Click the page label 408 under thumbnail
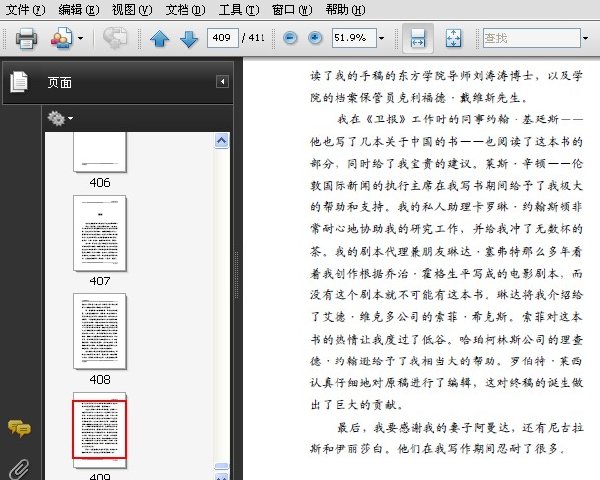The height and width of the screenshot is (480, 600). point(100,380)
